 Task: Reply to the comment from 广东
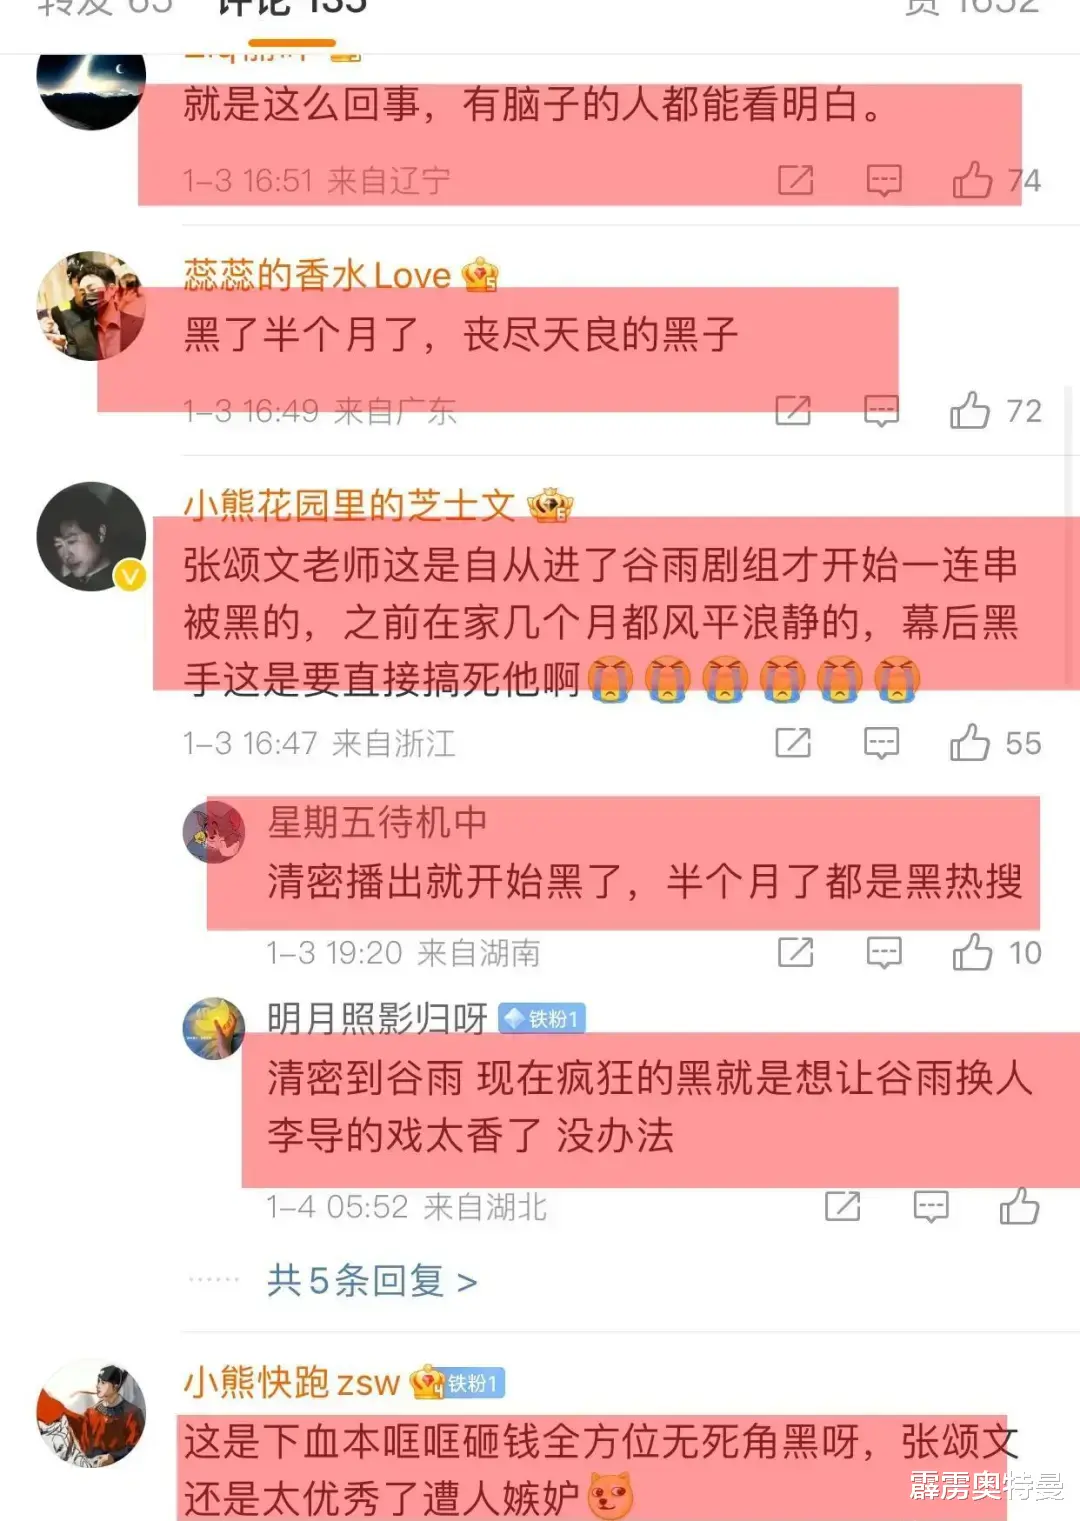click(x=881, y=411)
